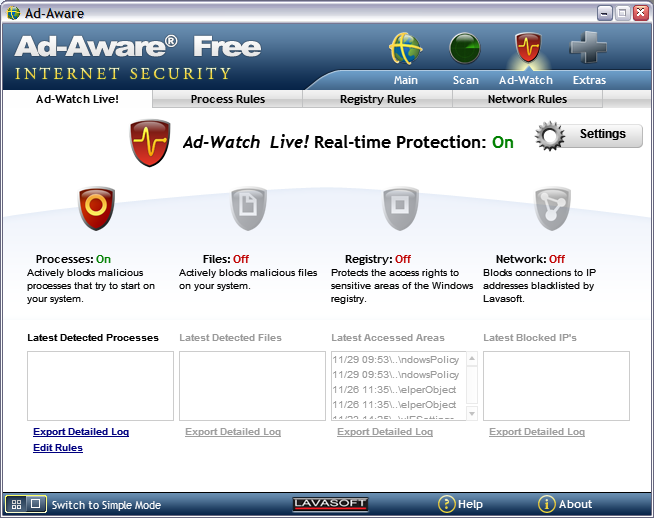Close the Ad-Aware window

pos(640,13)
